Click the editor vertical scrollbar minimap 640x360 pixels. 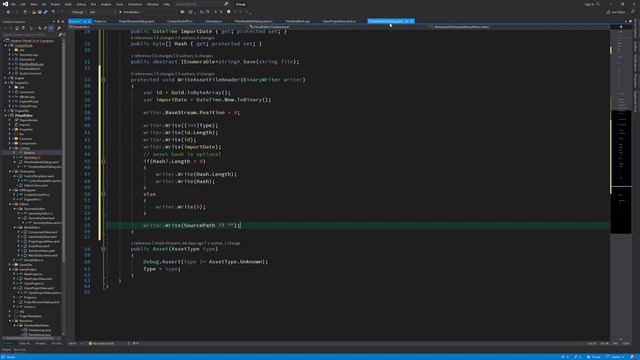(621, 184)
